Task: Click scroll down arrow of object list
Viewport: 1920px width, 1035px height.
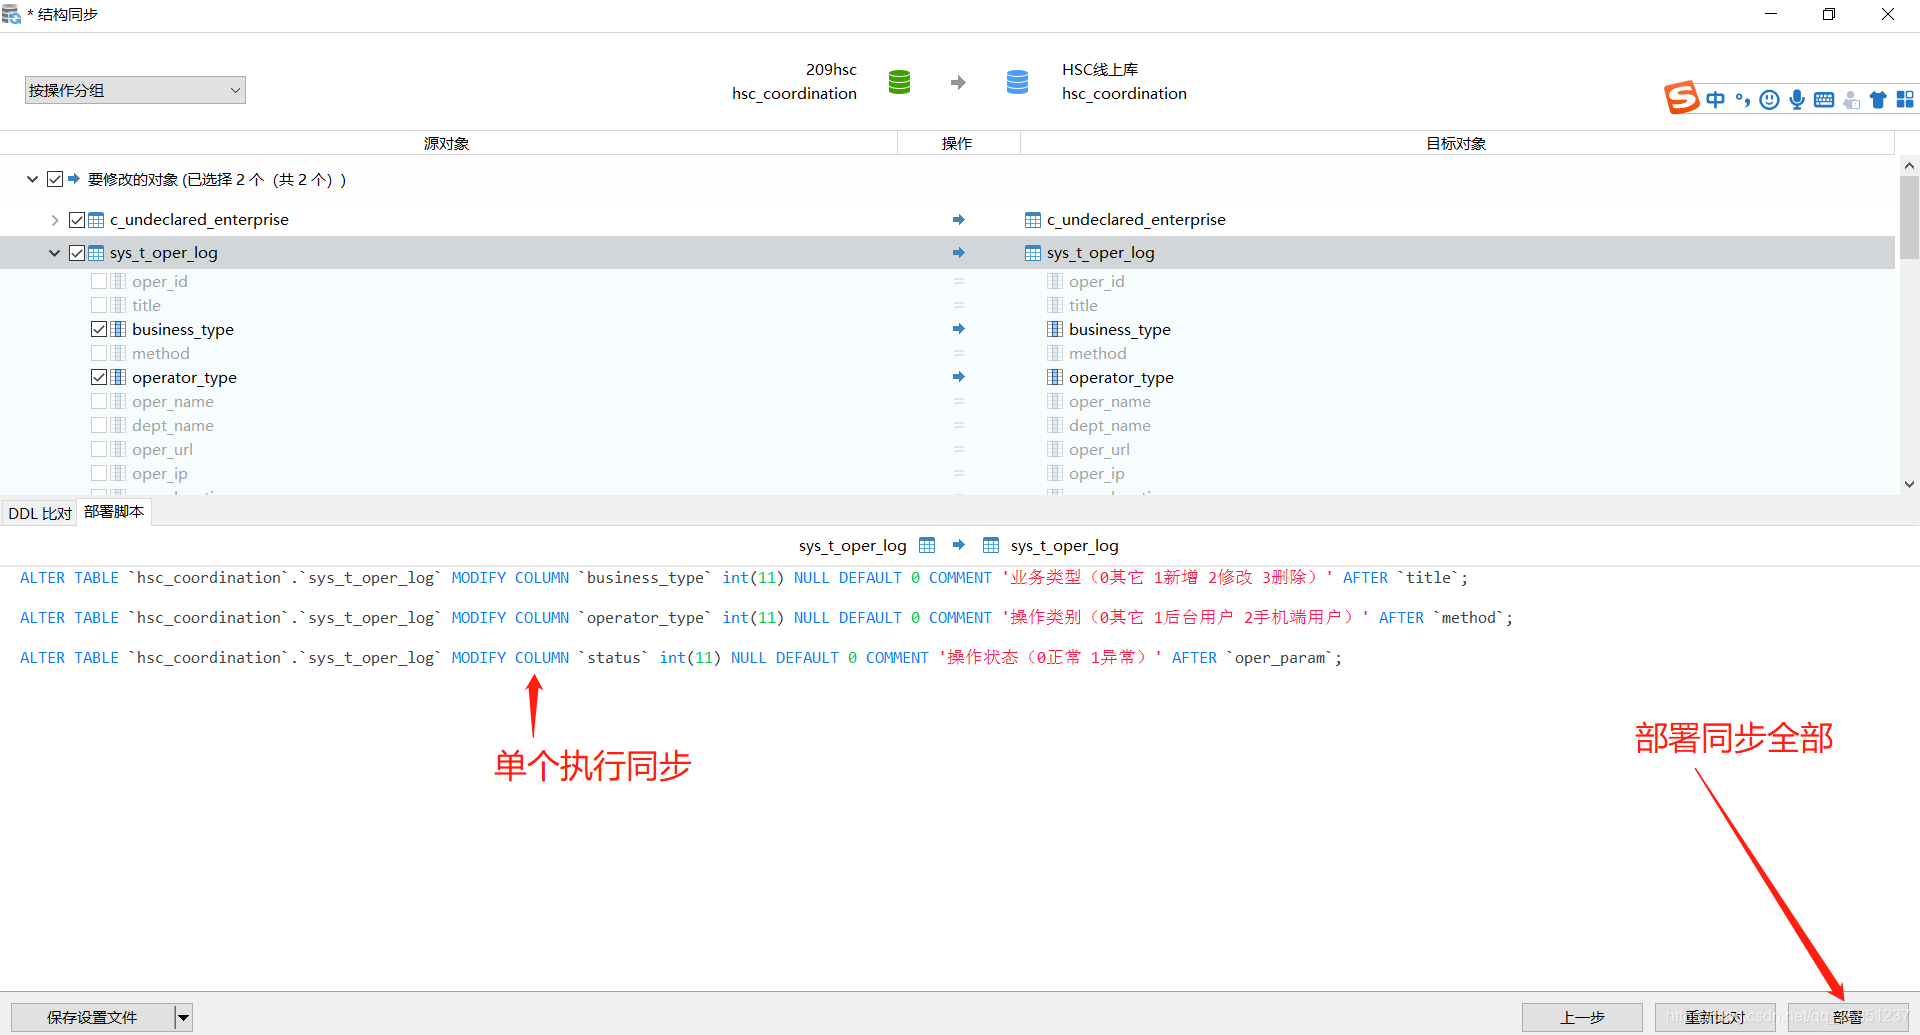Action: (1909, 484)
